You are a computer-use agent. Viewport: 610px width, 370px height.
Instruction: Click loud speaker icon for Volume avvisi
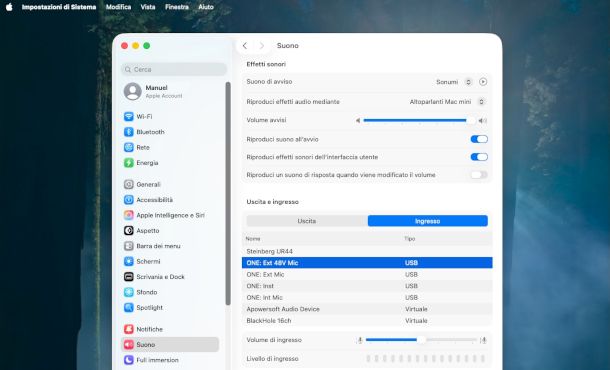483,121
